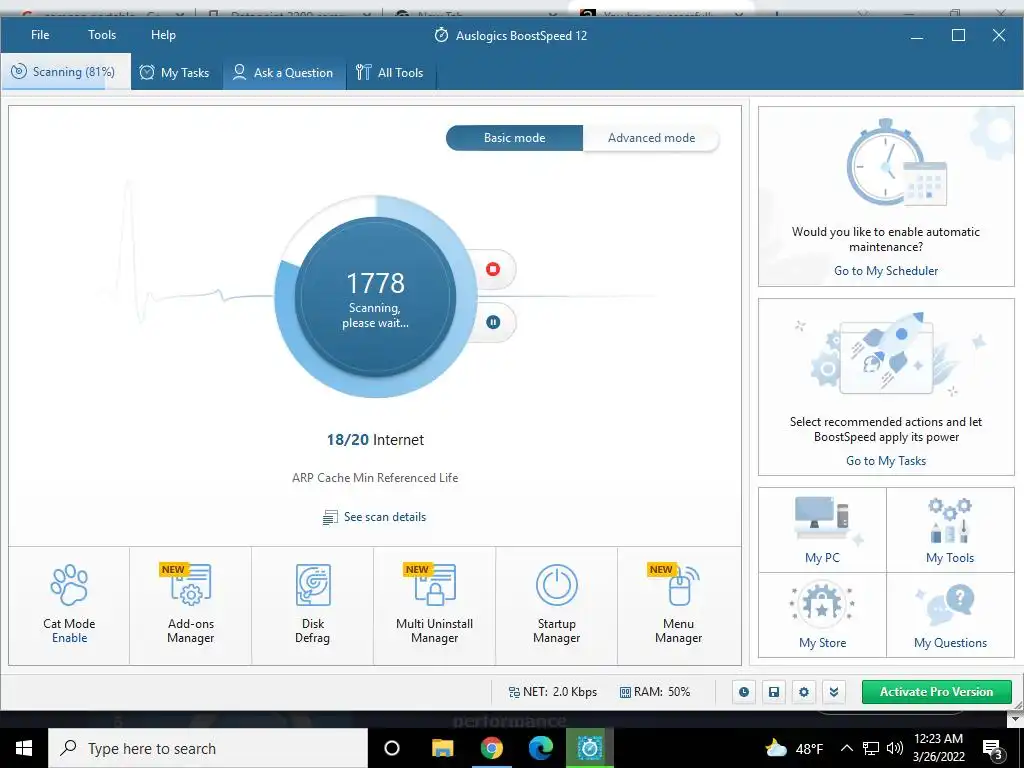Open the All Tools tab
Image resolution: width=1024 pixels, height=768 pixels.
[391, 72]
